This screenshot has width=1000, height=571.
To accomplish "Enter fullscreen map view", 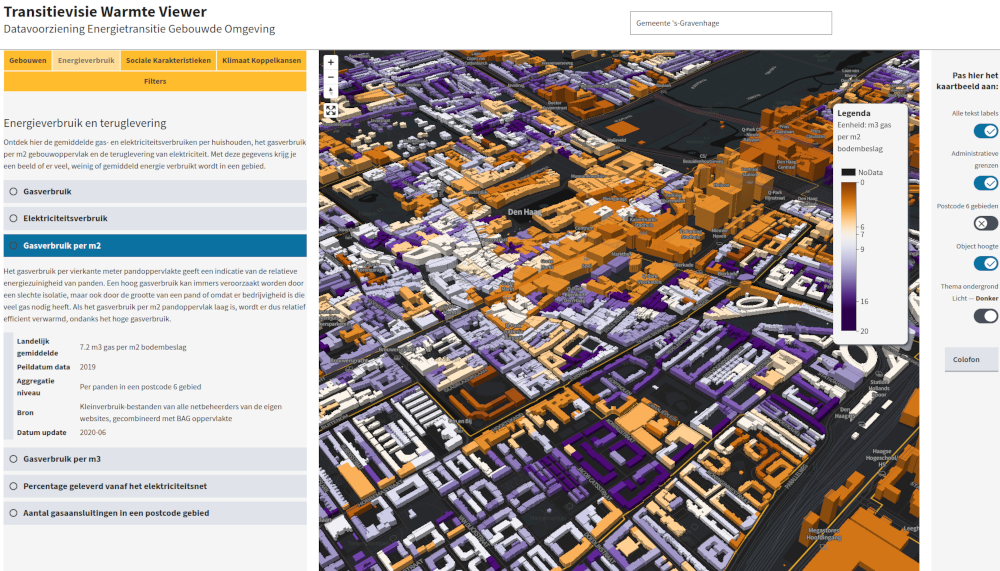I will pos(331,110).
